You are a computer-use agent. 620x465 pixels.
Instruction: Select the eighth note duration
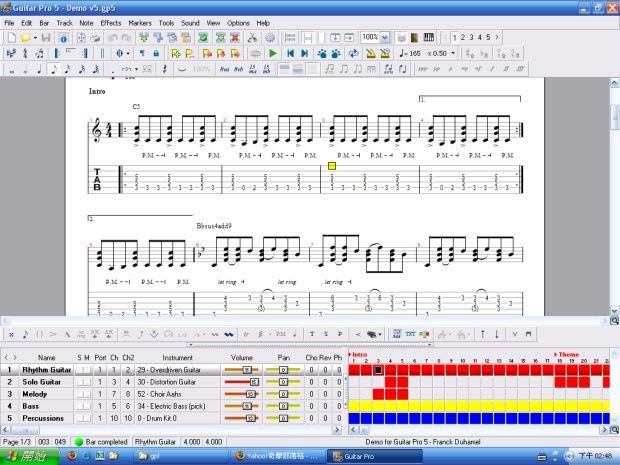click(x=54, y=69)
